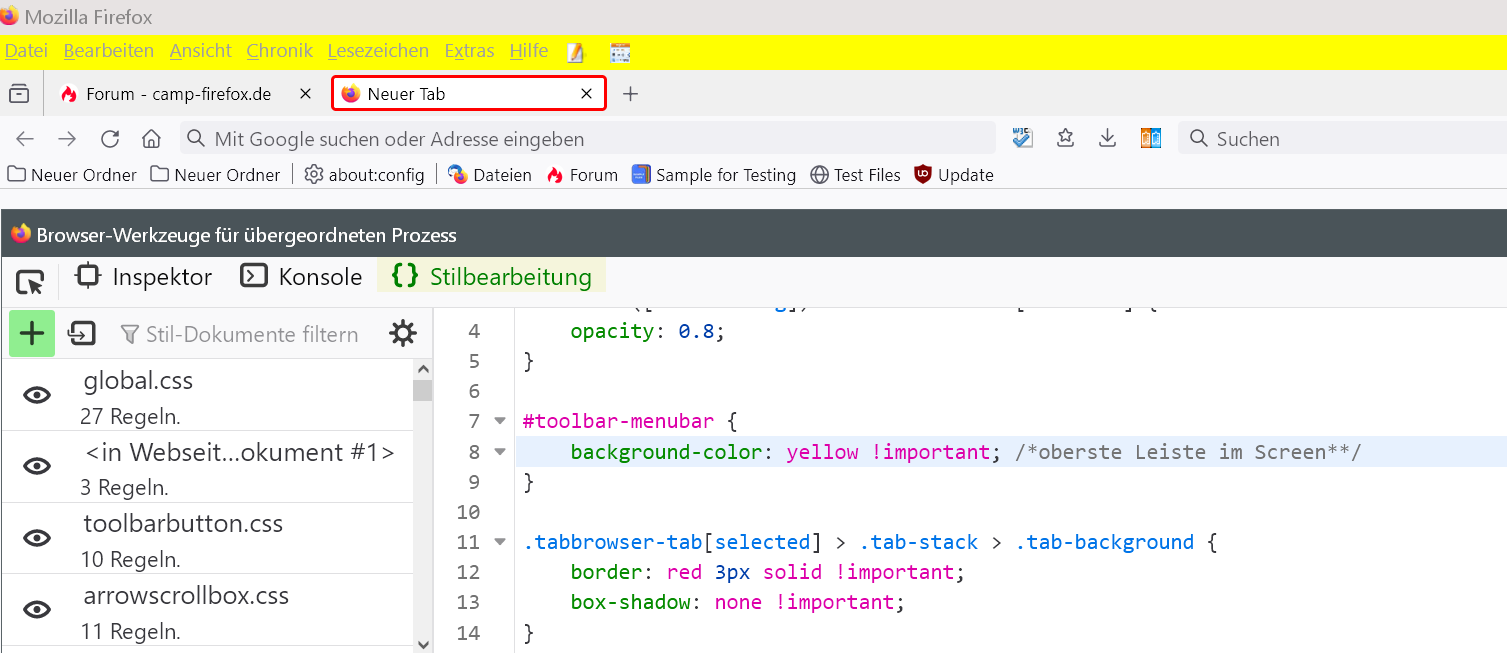This screenshot has height=653, width=1507.
Task: Close the Neuer Tab tab
Action: pos(587,94)
